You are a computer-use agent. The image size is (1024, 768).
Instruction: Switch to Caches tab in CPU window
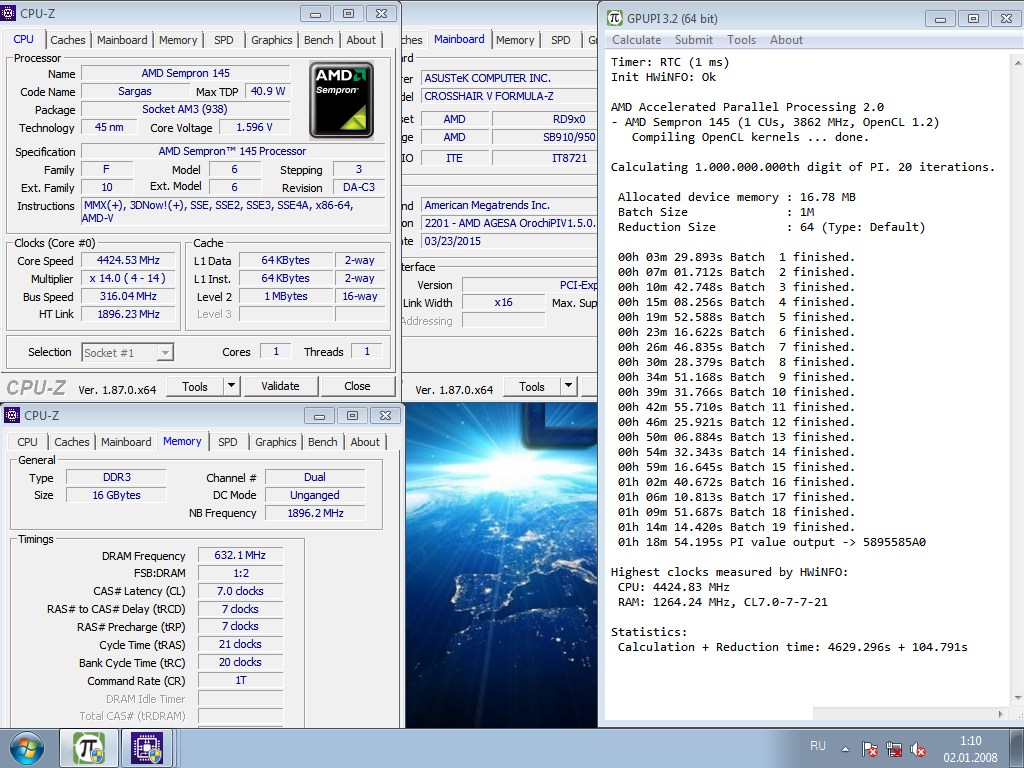point(68,40)
